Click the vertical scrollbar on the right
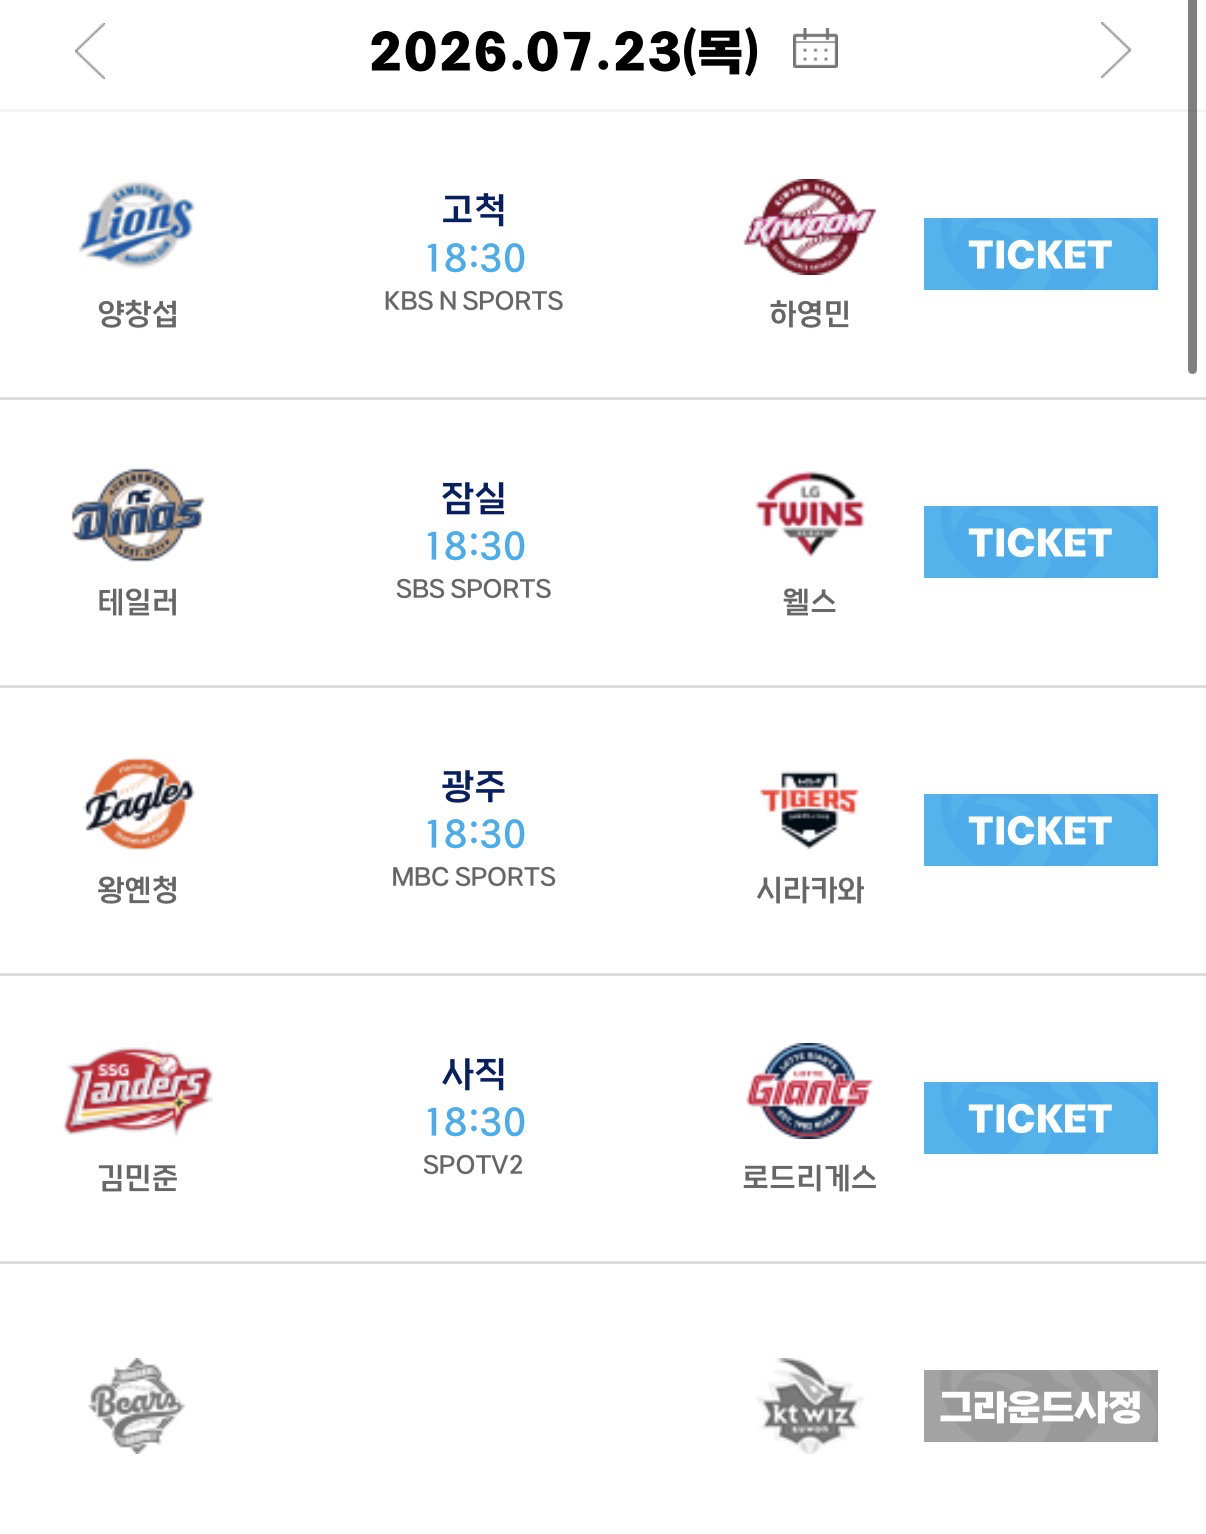Screen dimensions: 1206x1534 (x=1192, y=187)
